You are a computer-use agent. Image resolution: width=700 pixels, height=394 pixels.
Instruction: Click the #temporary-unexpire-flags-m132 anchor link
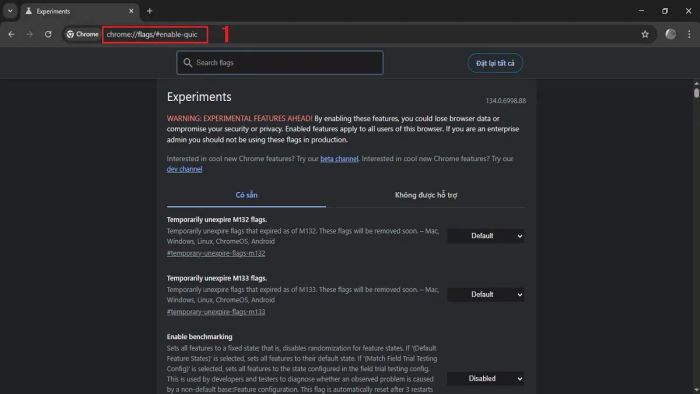216,253
